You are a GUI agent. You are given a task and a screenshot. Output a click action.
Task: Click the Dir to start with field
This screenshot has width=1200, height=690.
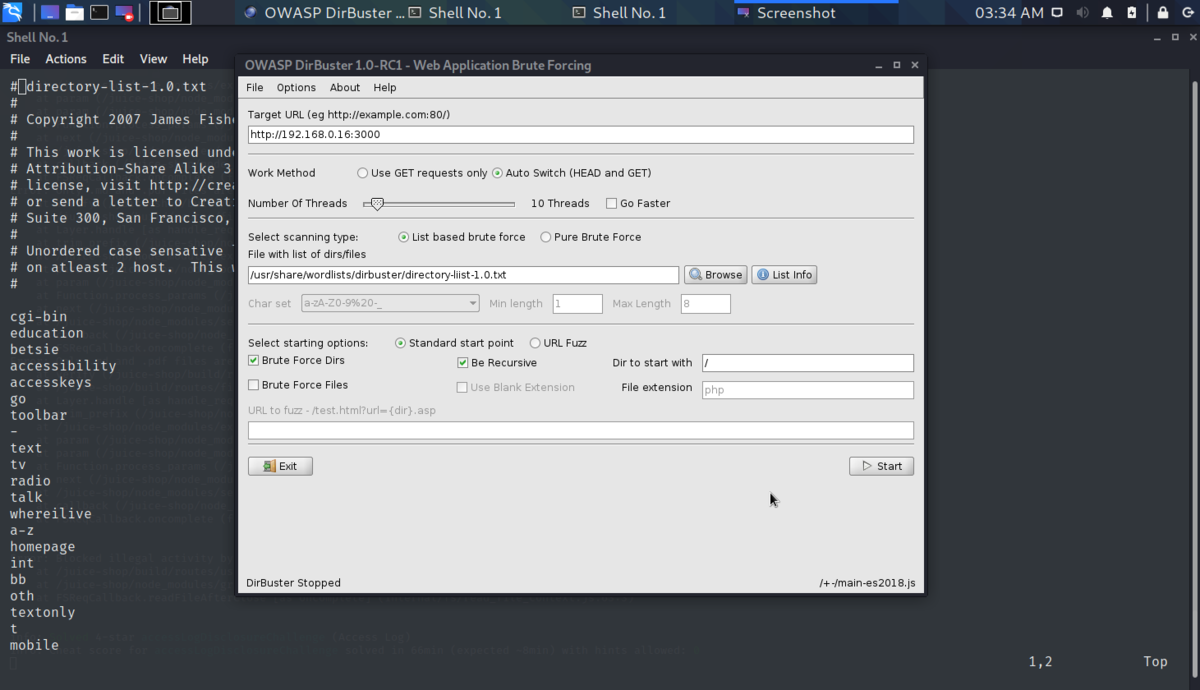(808, 363)
